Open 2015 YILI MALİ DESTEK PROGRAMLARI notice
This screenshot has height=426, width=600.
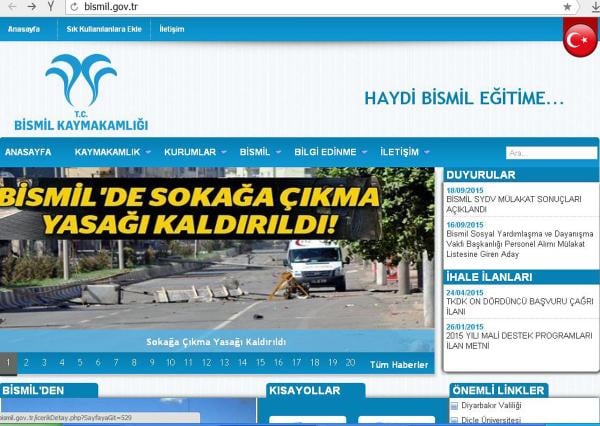pos(519,341)
